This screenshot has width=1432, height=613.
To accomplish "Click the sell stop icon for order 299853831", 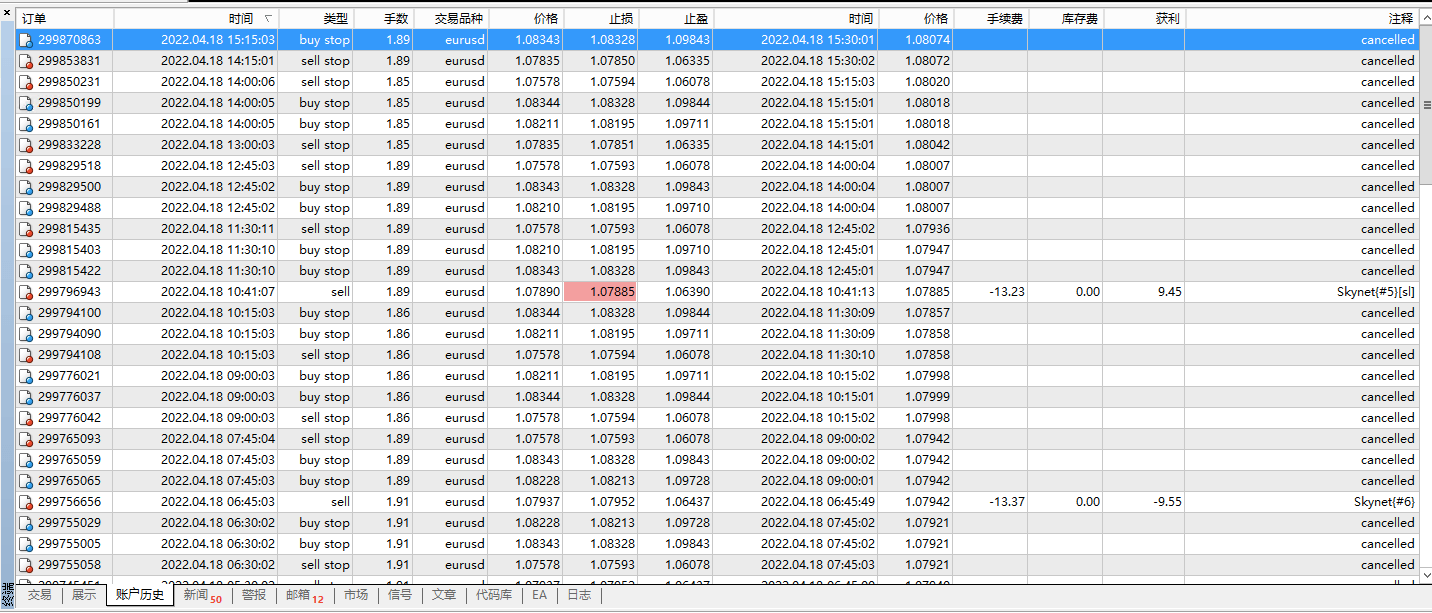I will [26, 61].
